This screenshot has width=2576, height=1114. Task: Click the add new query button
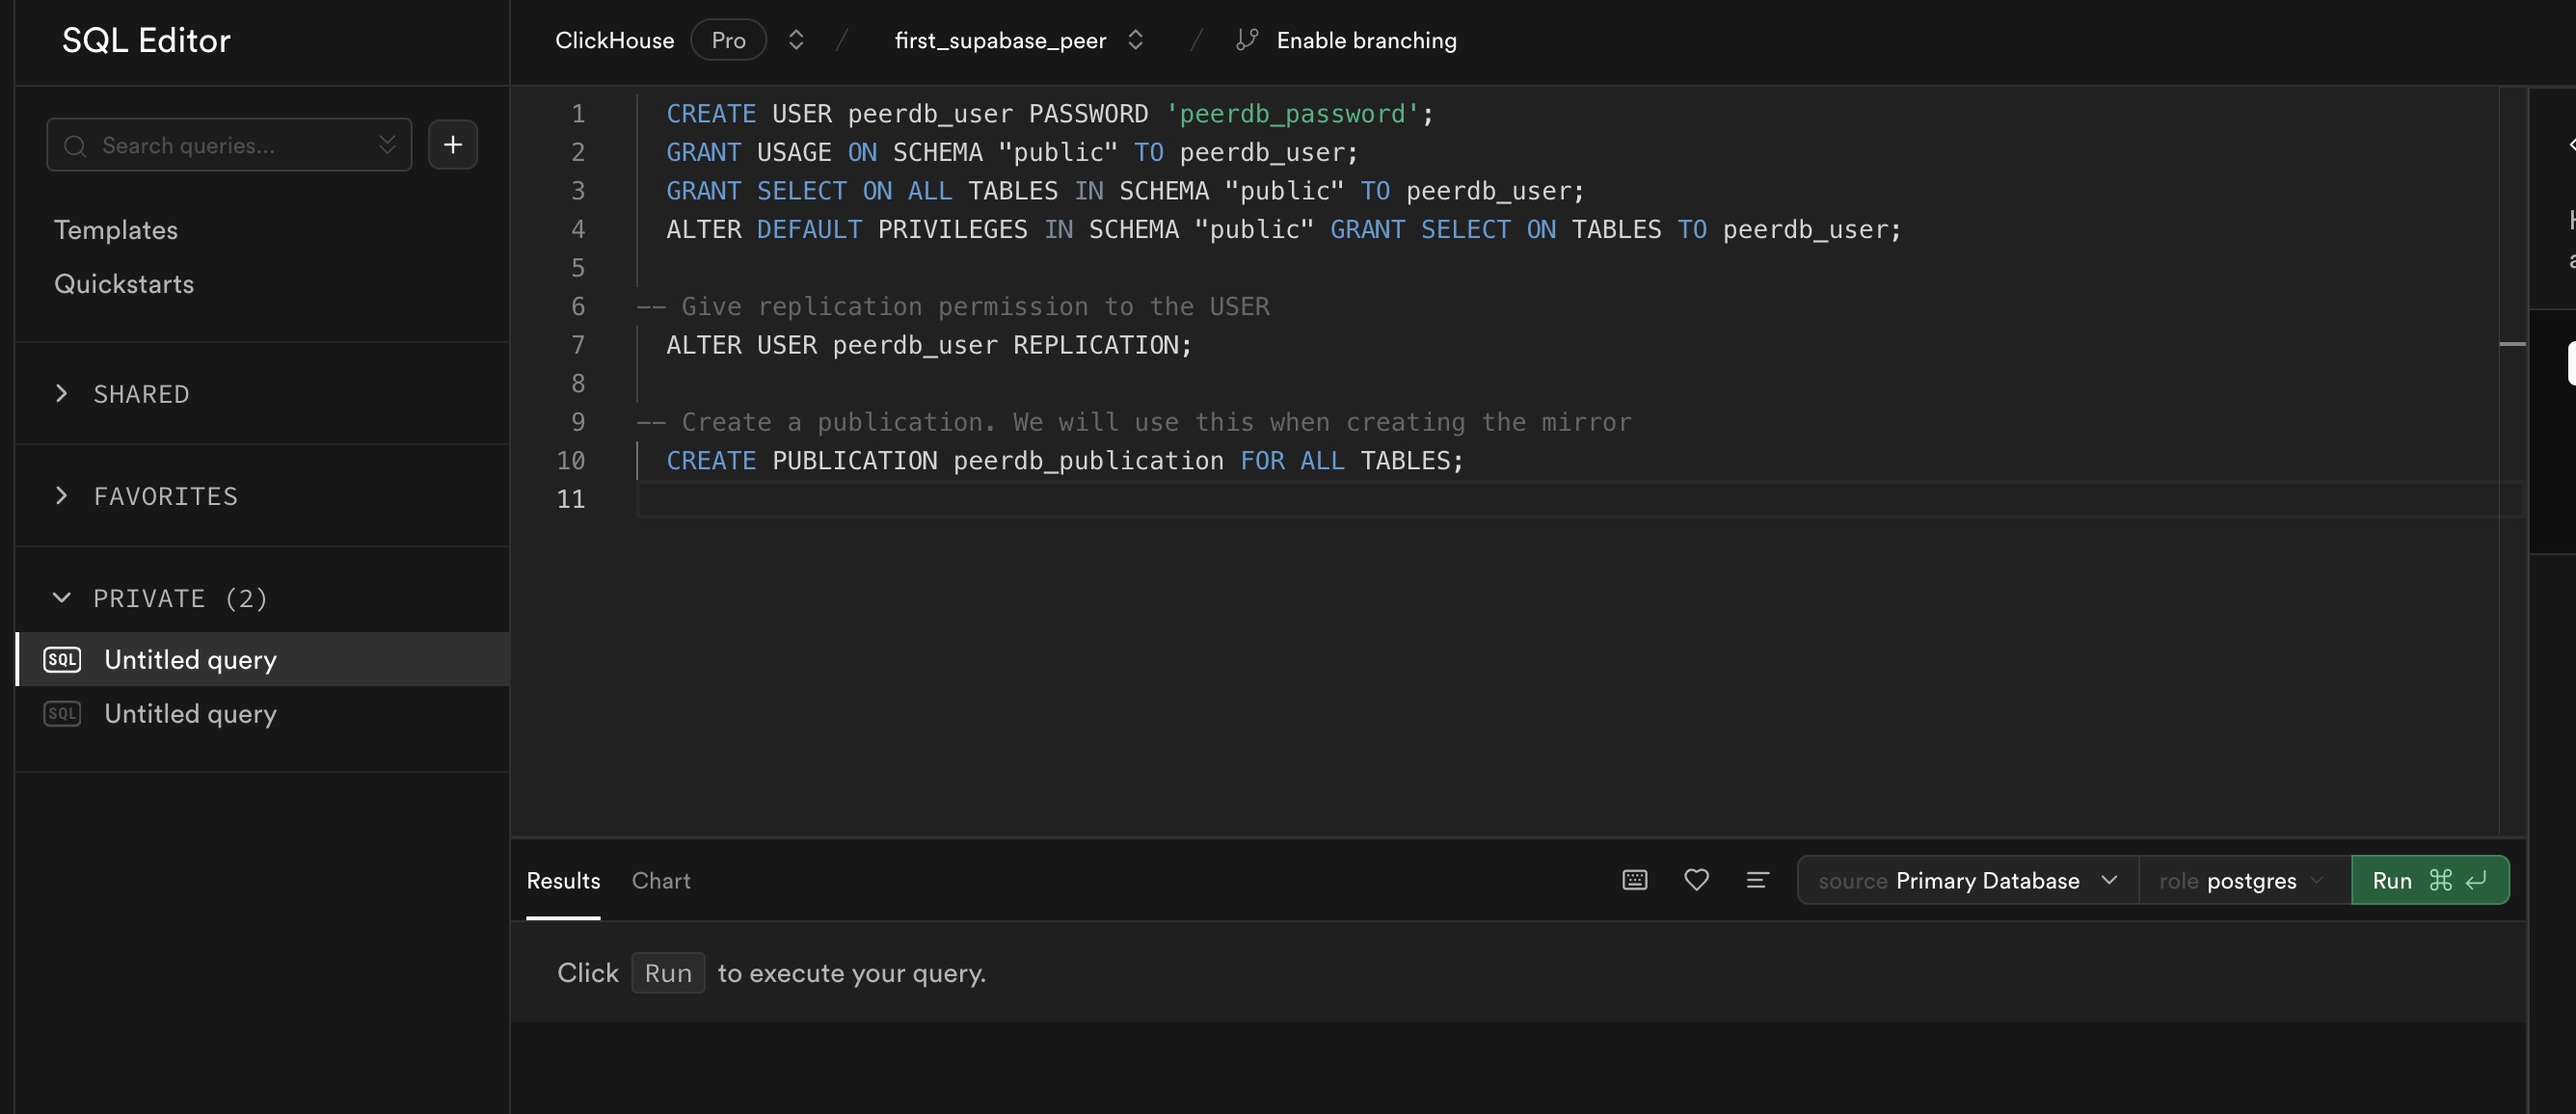pyautogui.click(x=453, y=145)
